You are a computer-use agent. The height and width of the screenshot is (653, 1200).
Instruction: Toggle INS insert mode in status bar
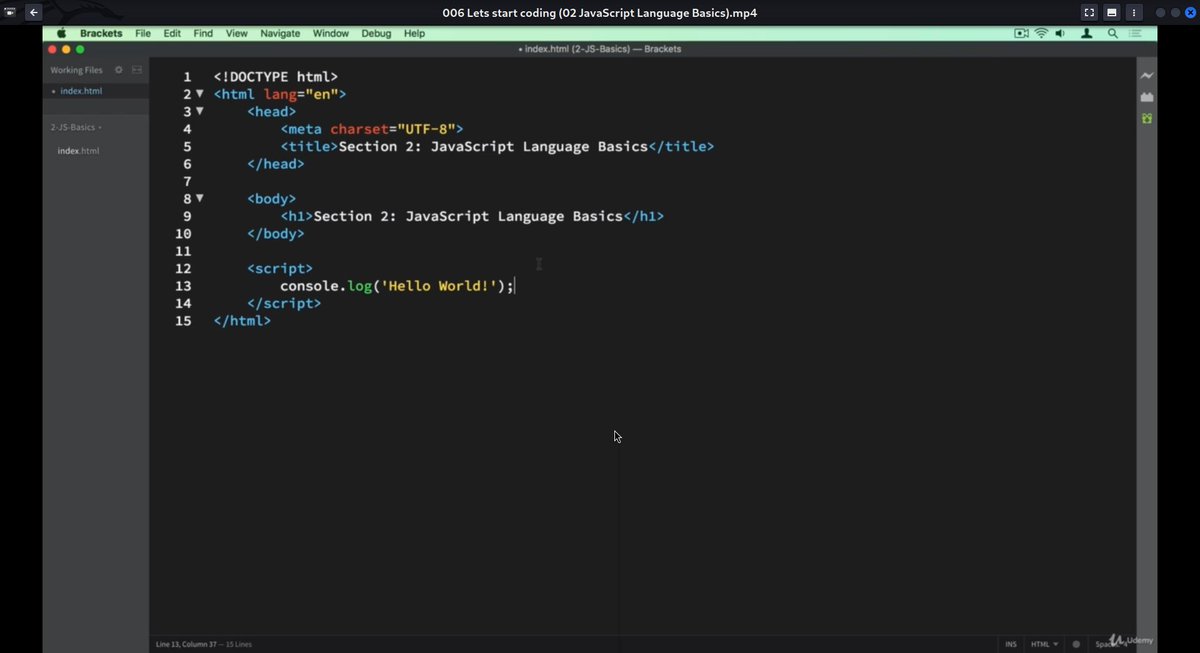(1011, 644)
